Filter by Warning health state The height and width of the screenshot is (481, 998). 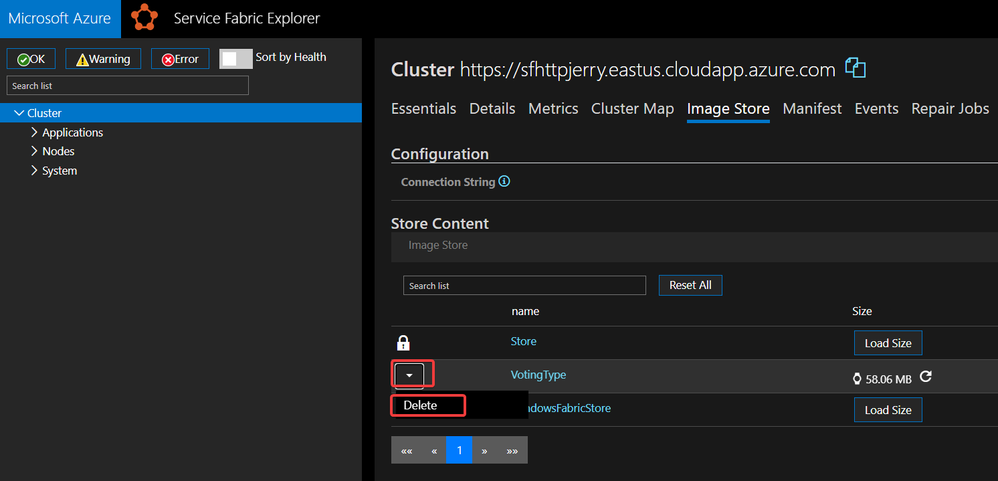(103, 59)
